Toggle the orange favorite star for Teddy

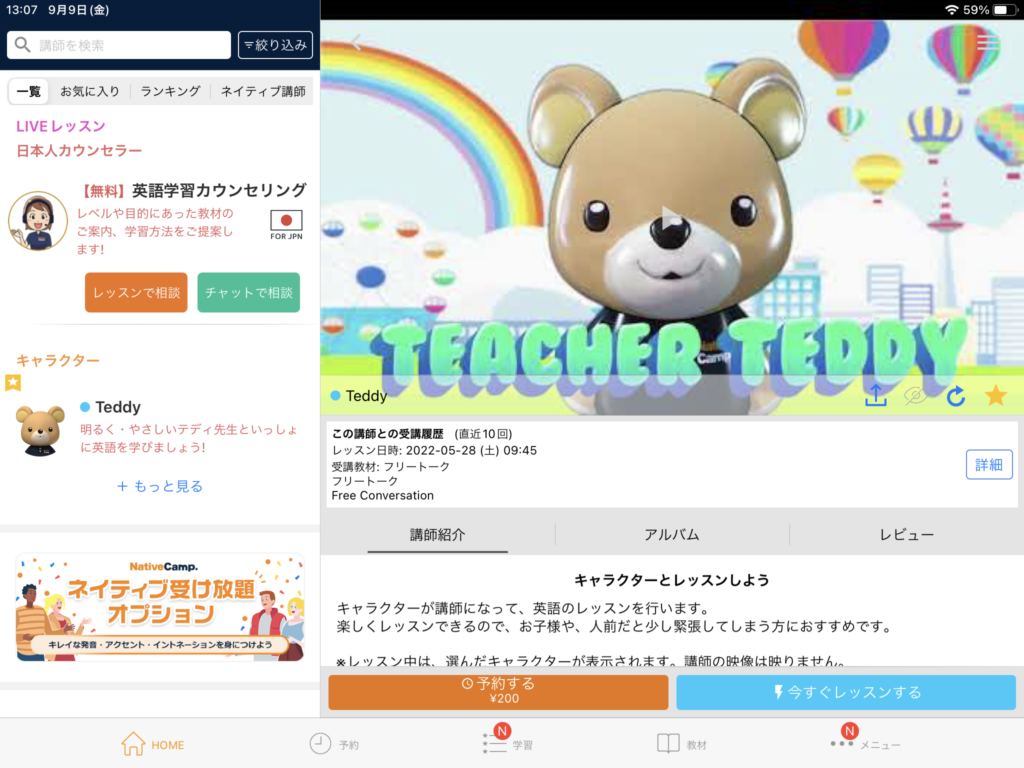click(x=995, y=395)
